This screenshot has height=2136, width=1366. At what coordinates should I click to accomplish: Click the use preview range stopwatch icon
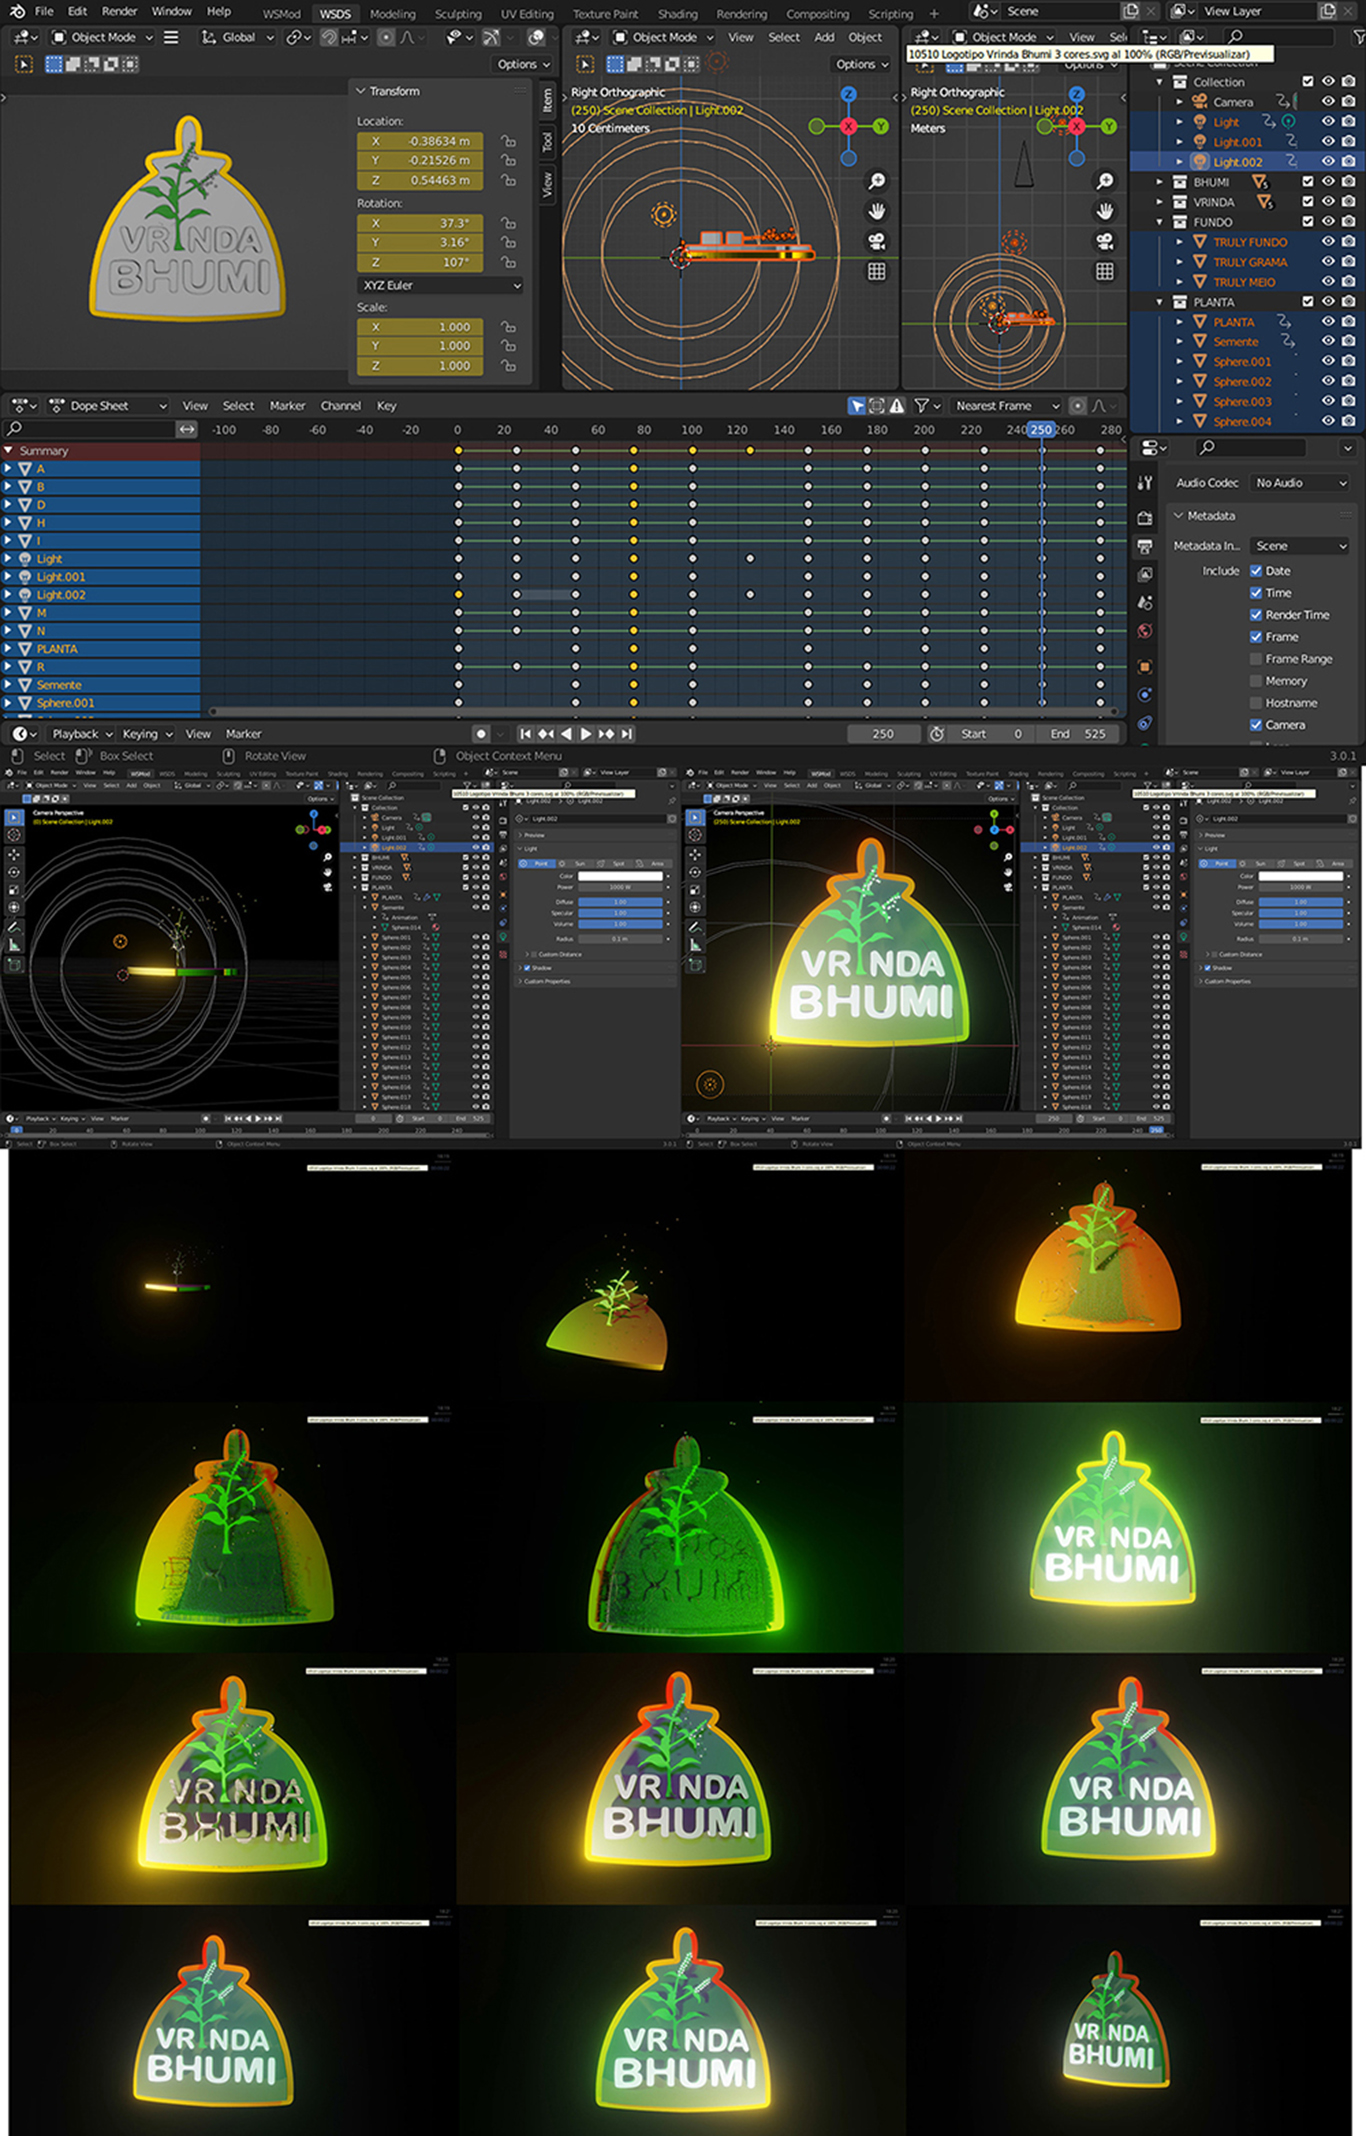coord(937,734)
